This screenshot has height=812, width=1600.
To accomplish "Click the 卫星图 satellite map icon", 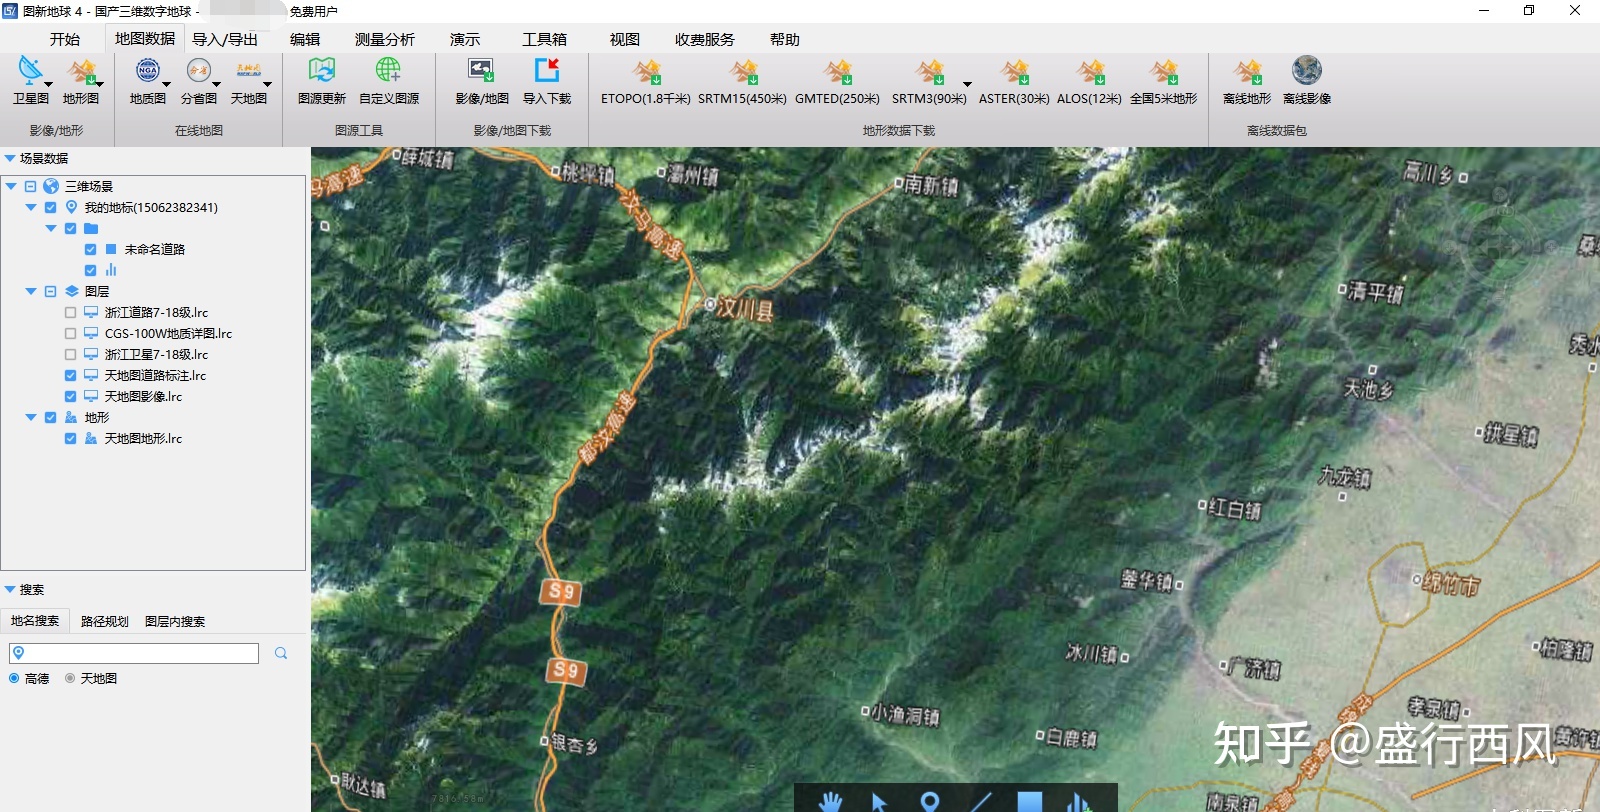I will coord(30,72).
